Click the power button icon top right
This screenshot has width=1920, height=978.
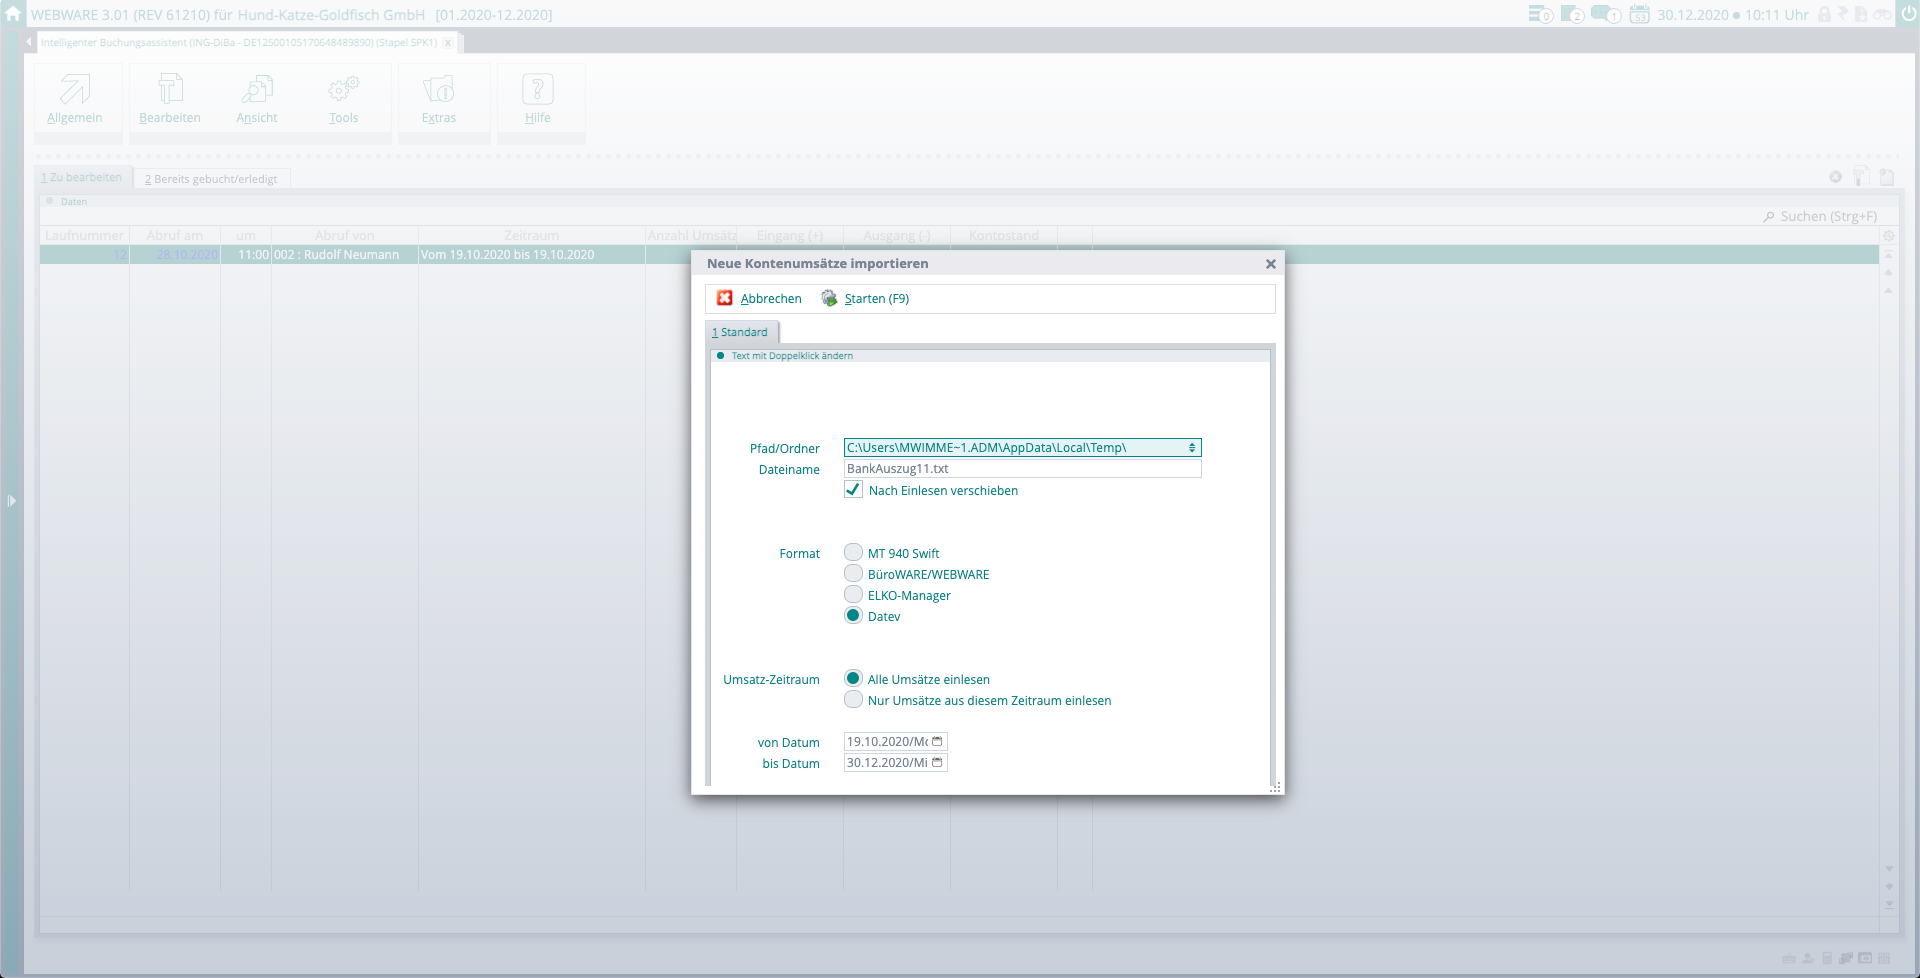click(x=1907, y=13)
